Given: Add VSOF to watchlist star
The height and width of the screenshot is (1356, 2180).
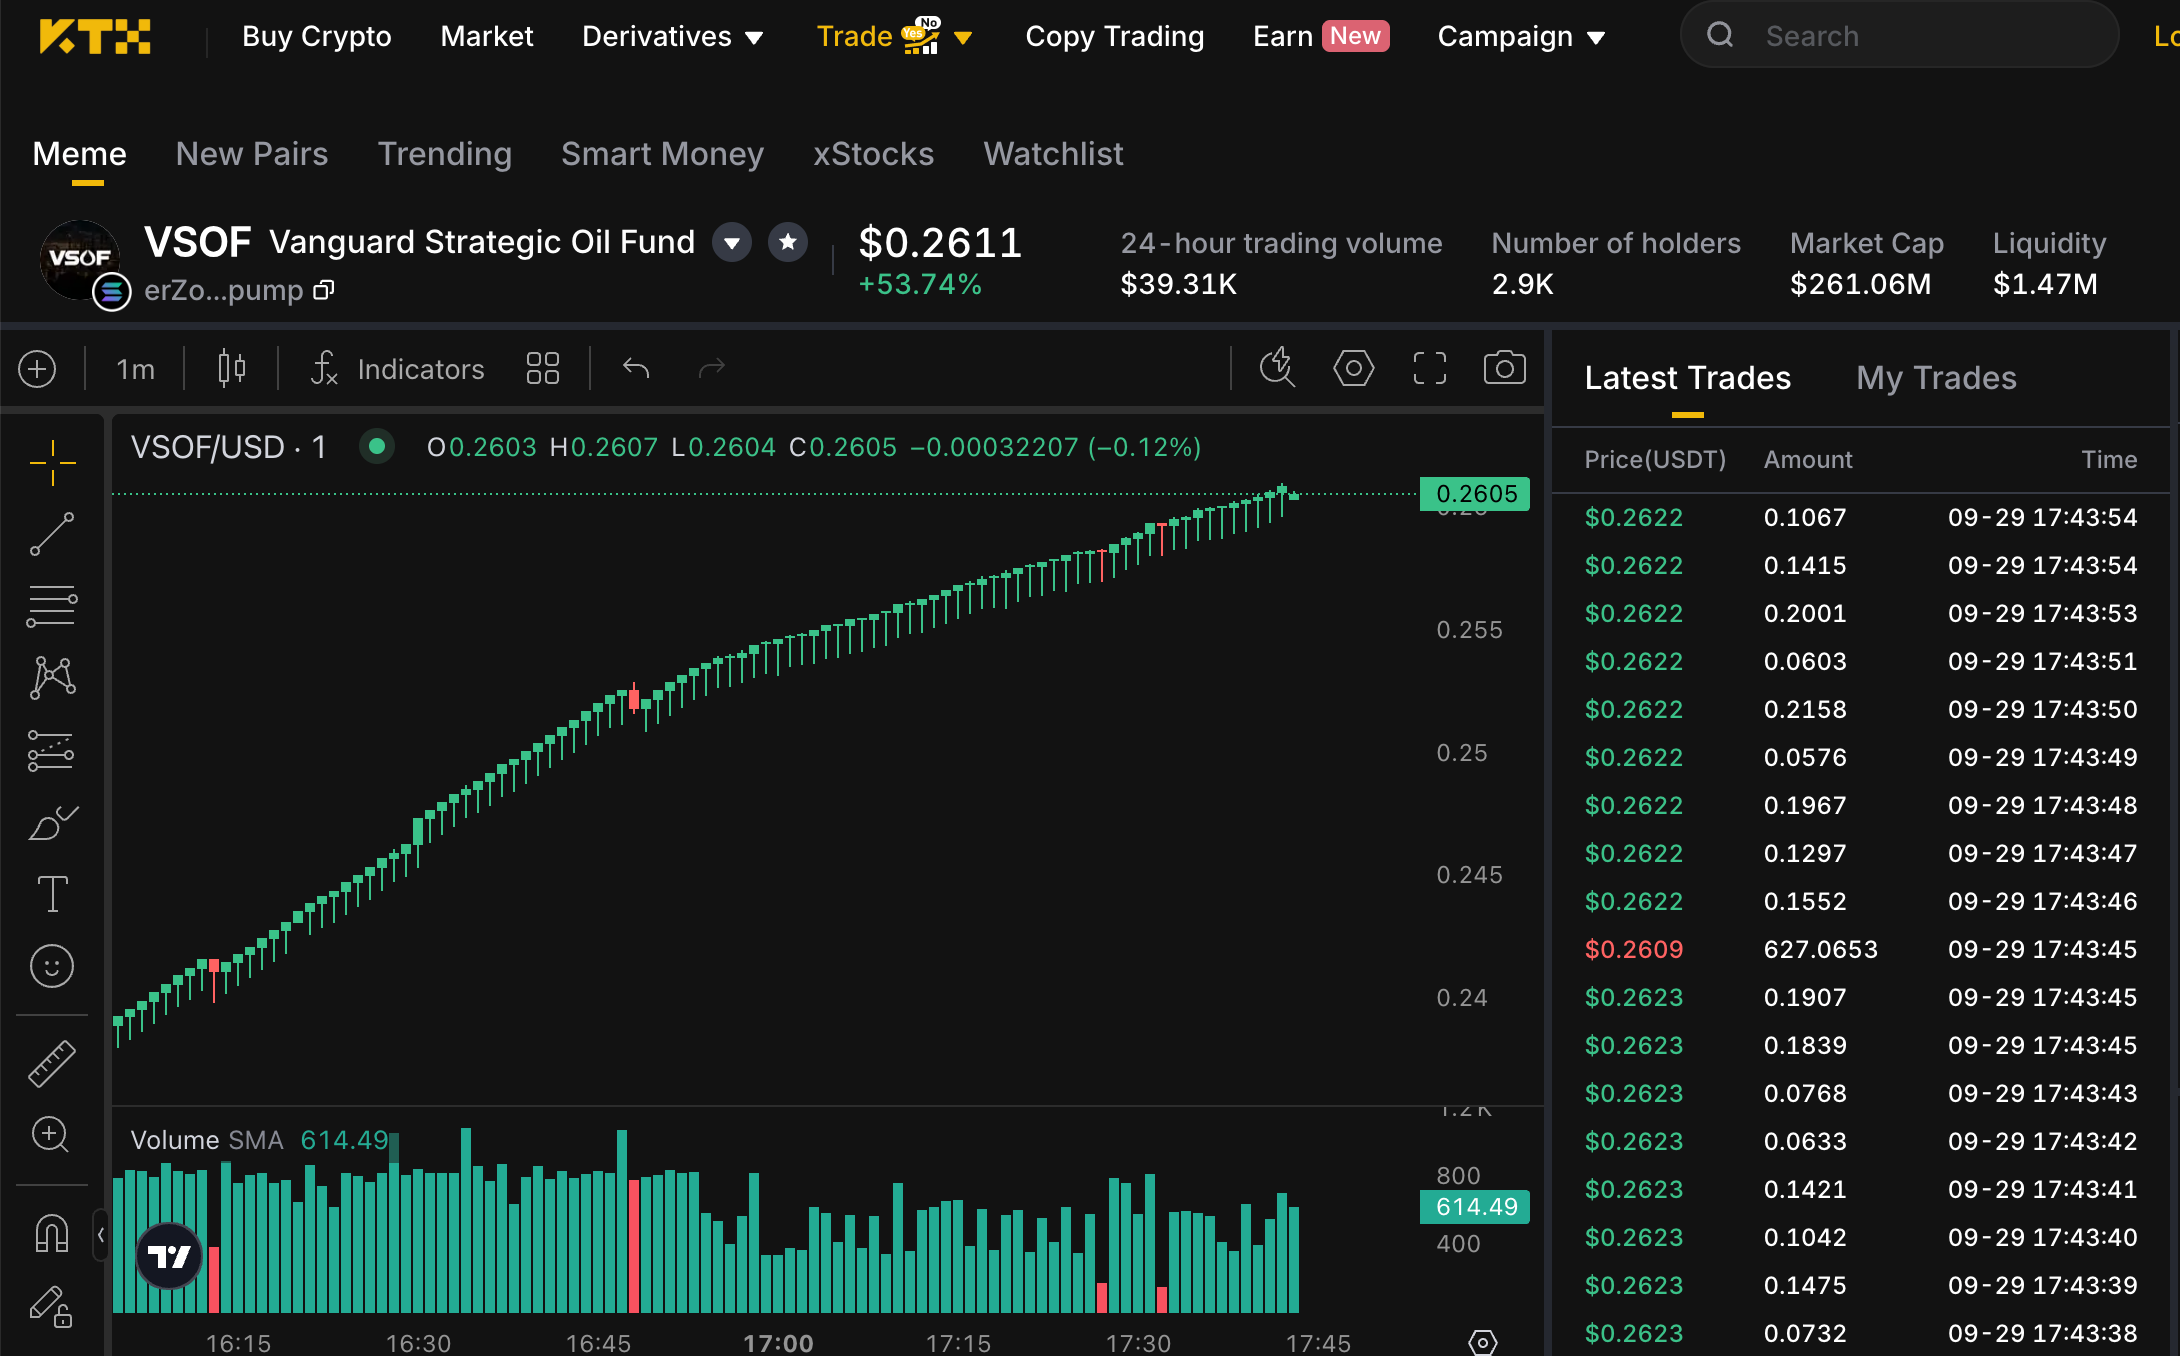Looking at the screenshot, I should (788, 242).
